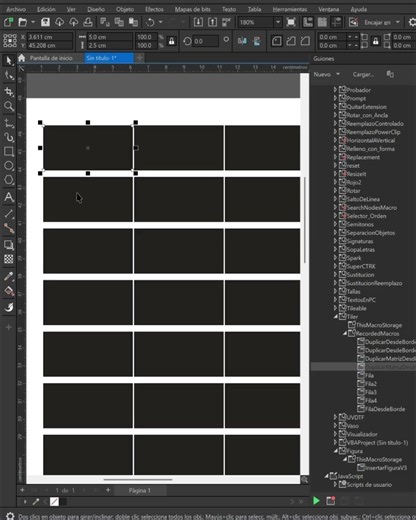Image resolution: width=416 pixels, height=520 pixels.
Task: Open the dropdown arrow next to Open
Action: pyautogui.click(x=33, y=22)
